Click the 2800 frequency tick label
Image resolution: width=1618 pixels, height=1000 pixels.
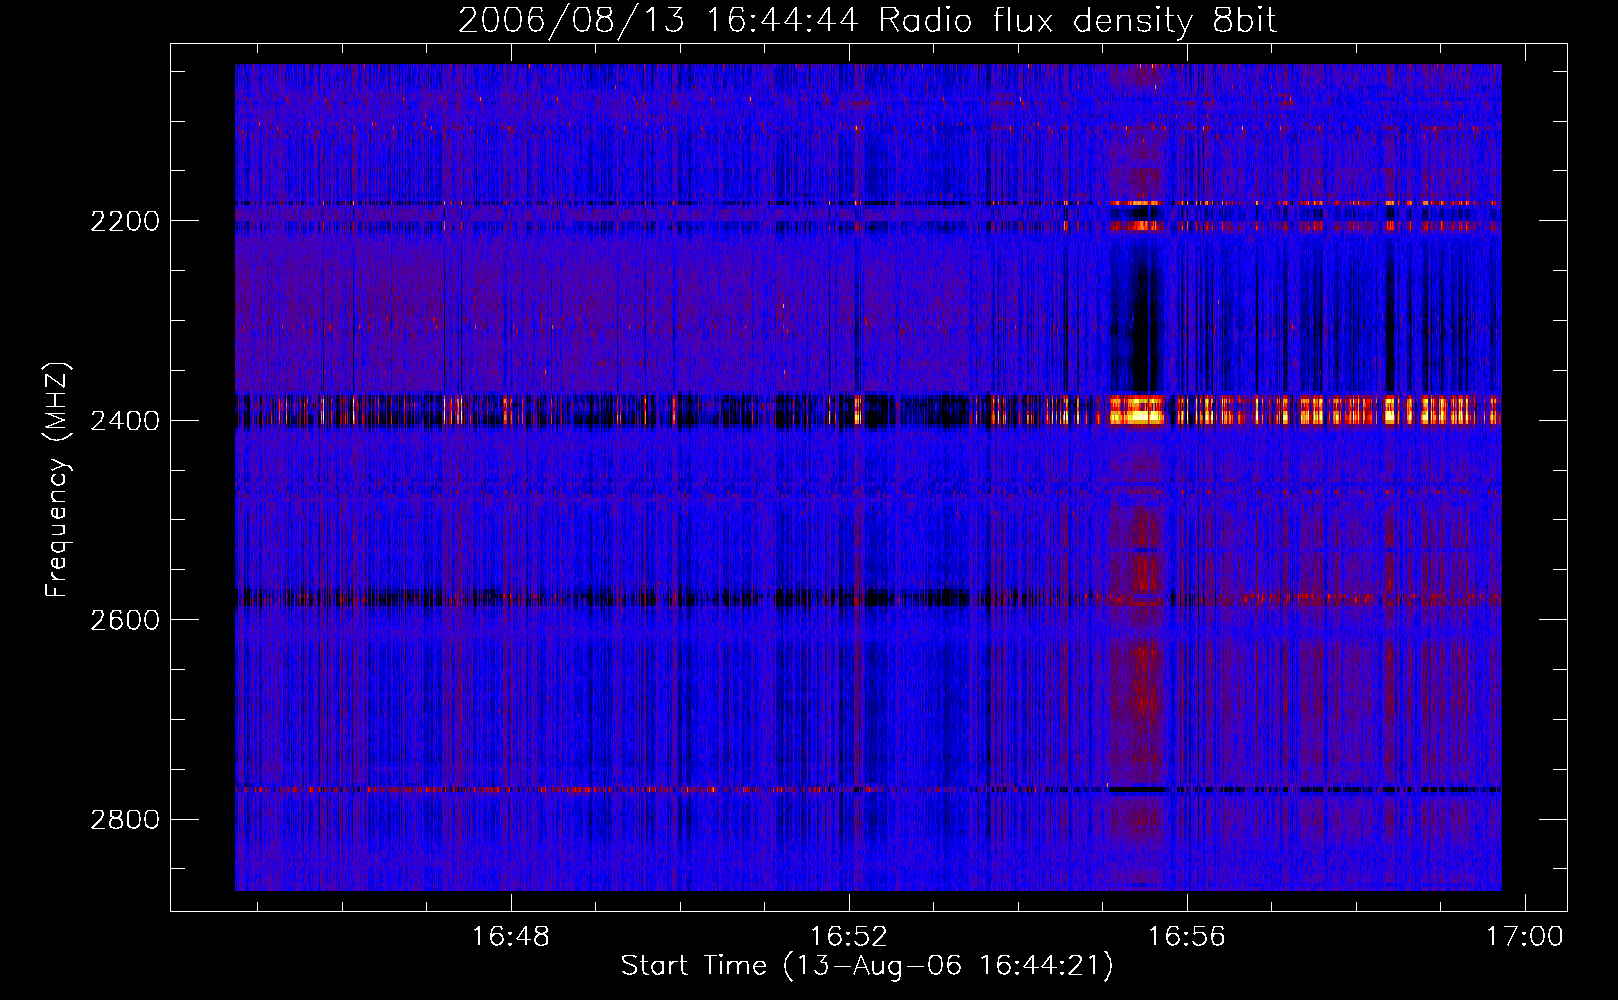pyautogui.click(x=125, y=820)
